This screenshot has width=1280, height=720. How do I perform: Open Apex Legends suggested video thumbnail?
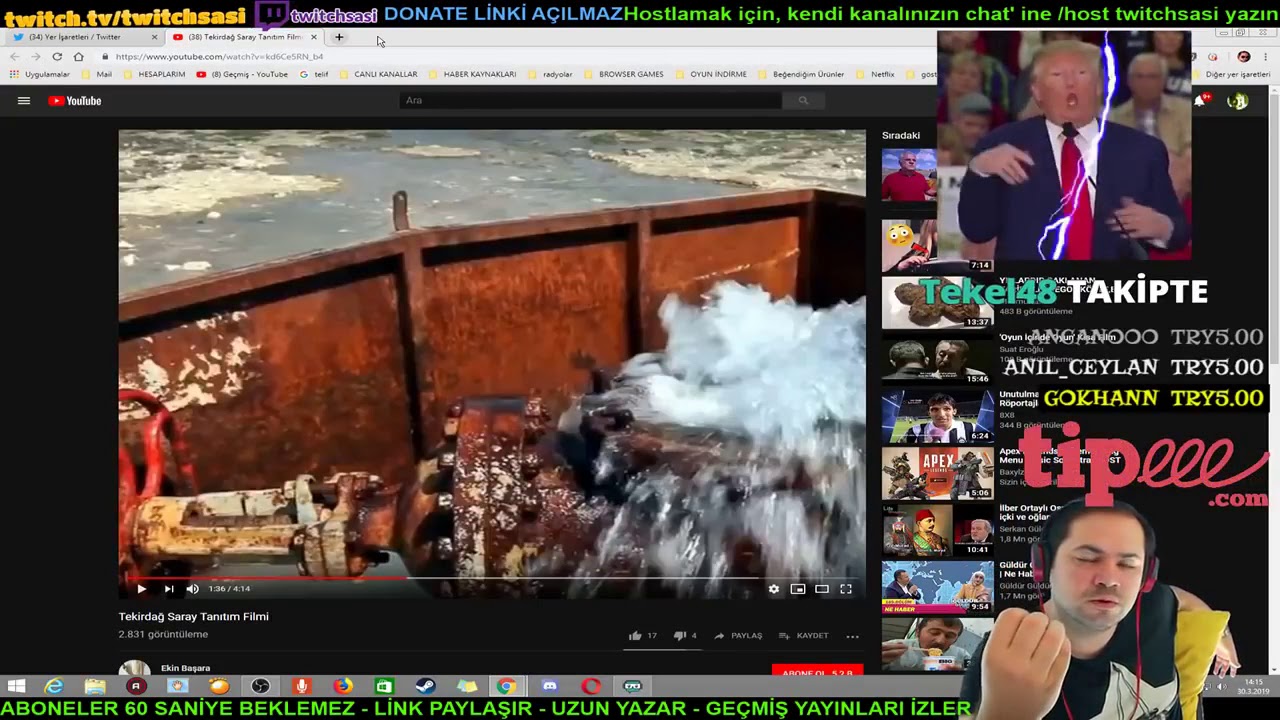click(937, 473)
